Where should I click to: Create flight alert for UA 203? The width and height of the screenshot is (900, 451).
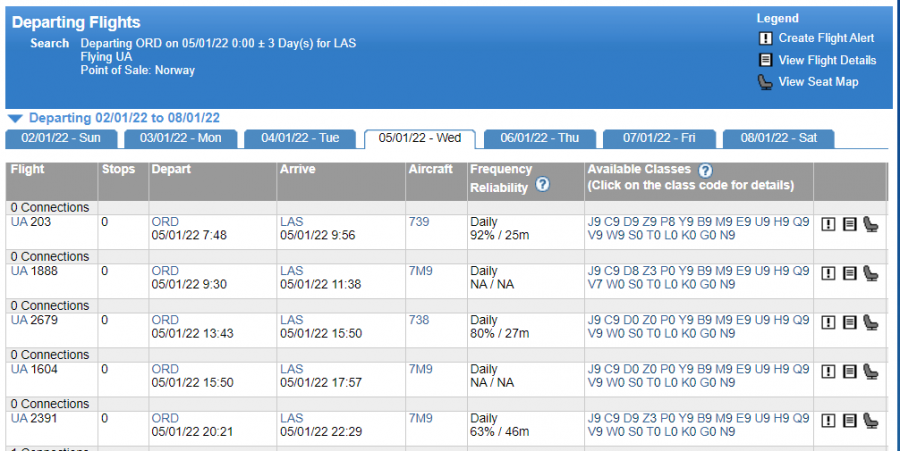click(828, 224)
